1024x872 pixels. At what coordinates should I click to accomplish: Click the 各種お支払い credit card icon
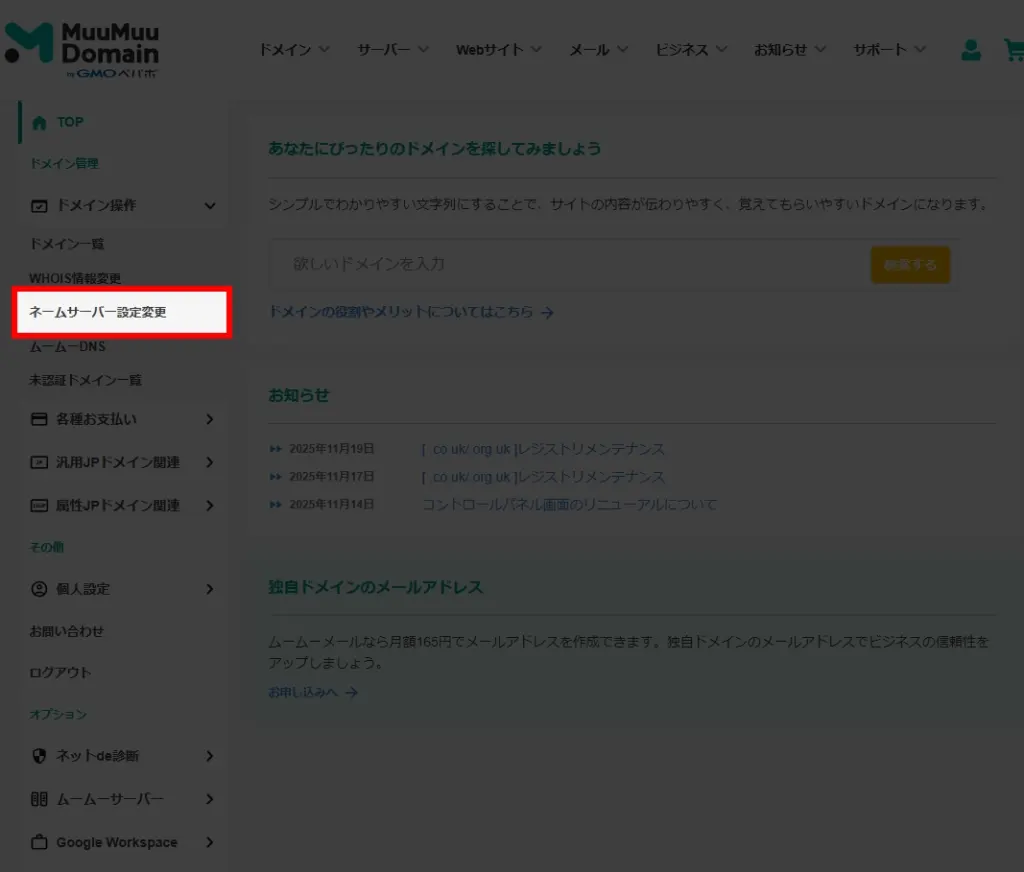39,419
